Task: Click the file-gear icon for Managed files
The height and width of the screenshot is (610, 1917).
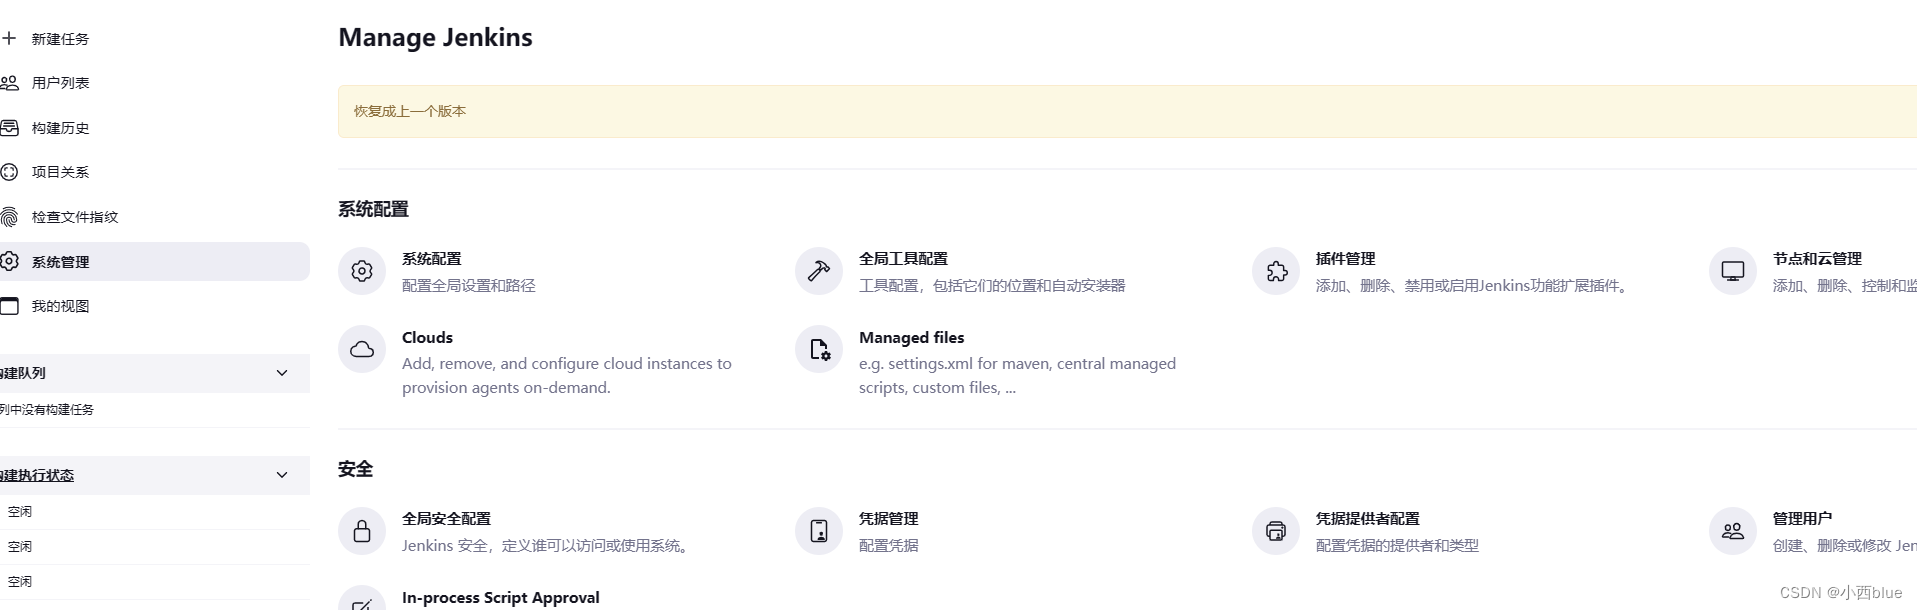Action: tap(819, 349)
